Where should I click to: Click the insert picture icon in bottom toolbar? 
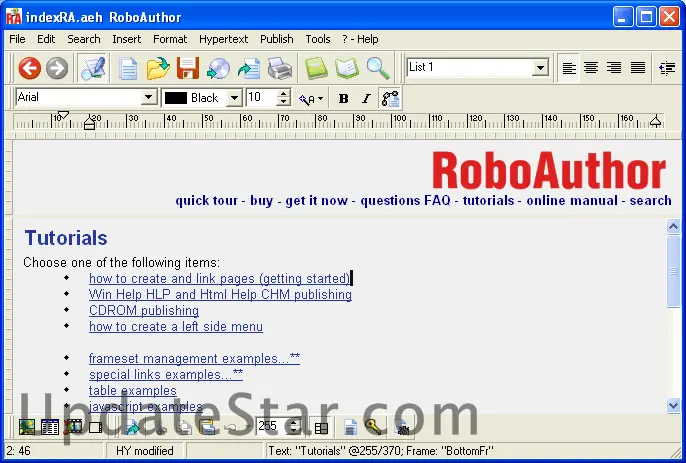[x=27, y=427]
